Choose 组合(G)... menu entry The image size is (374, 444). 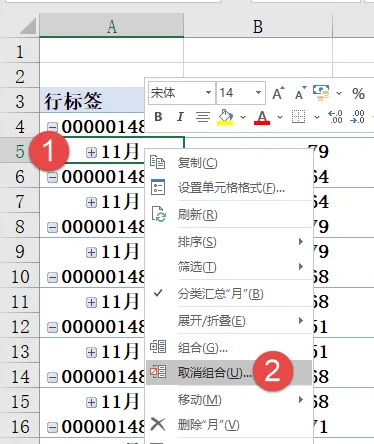[229, 348]
